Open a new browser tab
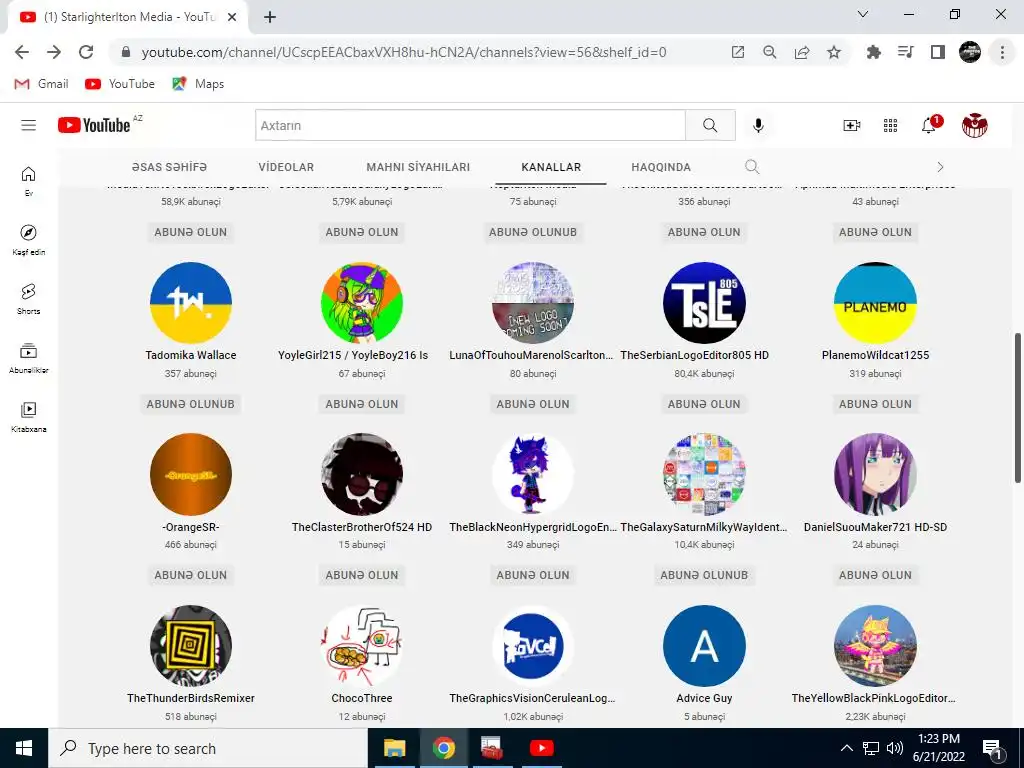 click(x=270, y=17)
